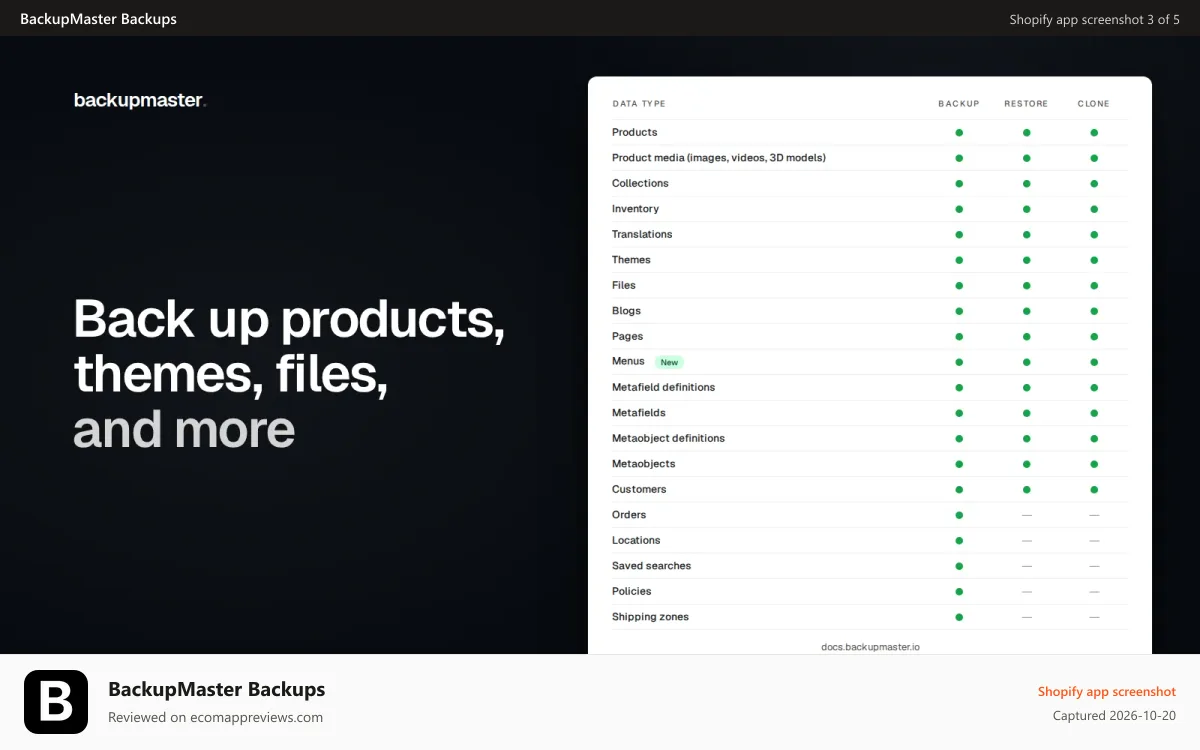
Task: Click the Clone dot in the Blogs row
Action: tap(1094, 311)
